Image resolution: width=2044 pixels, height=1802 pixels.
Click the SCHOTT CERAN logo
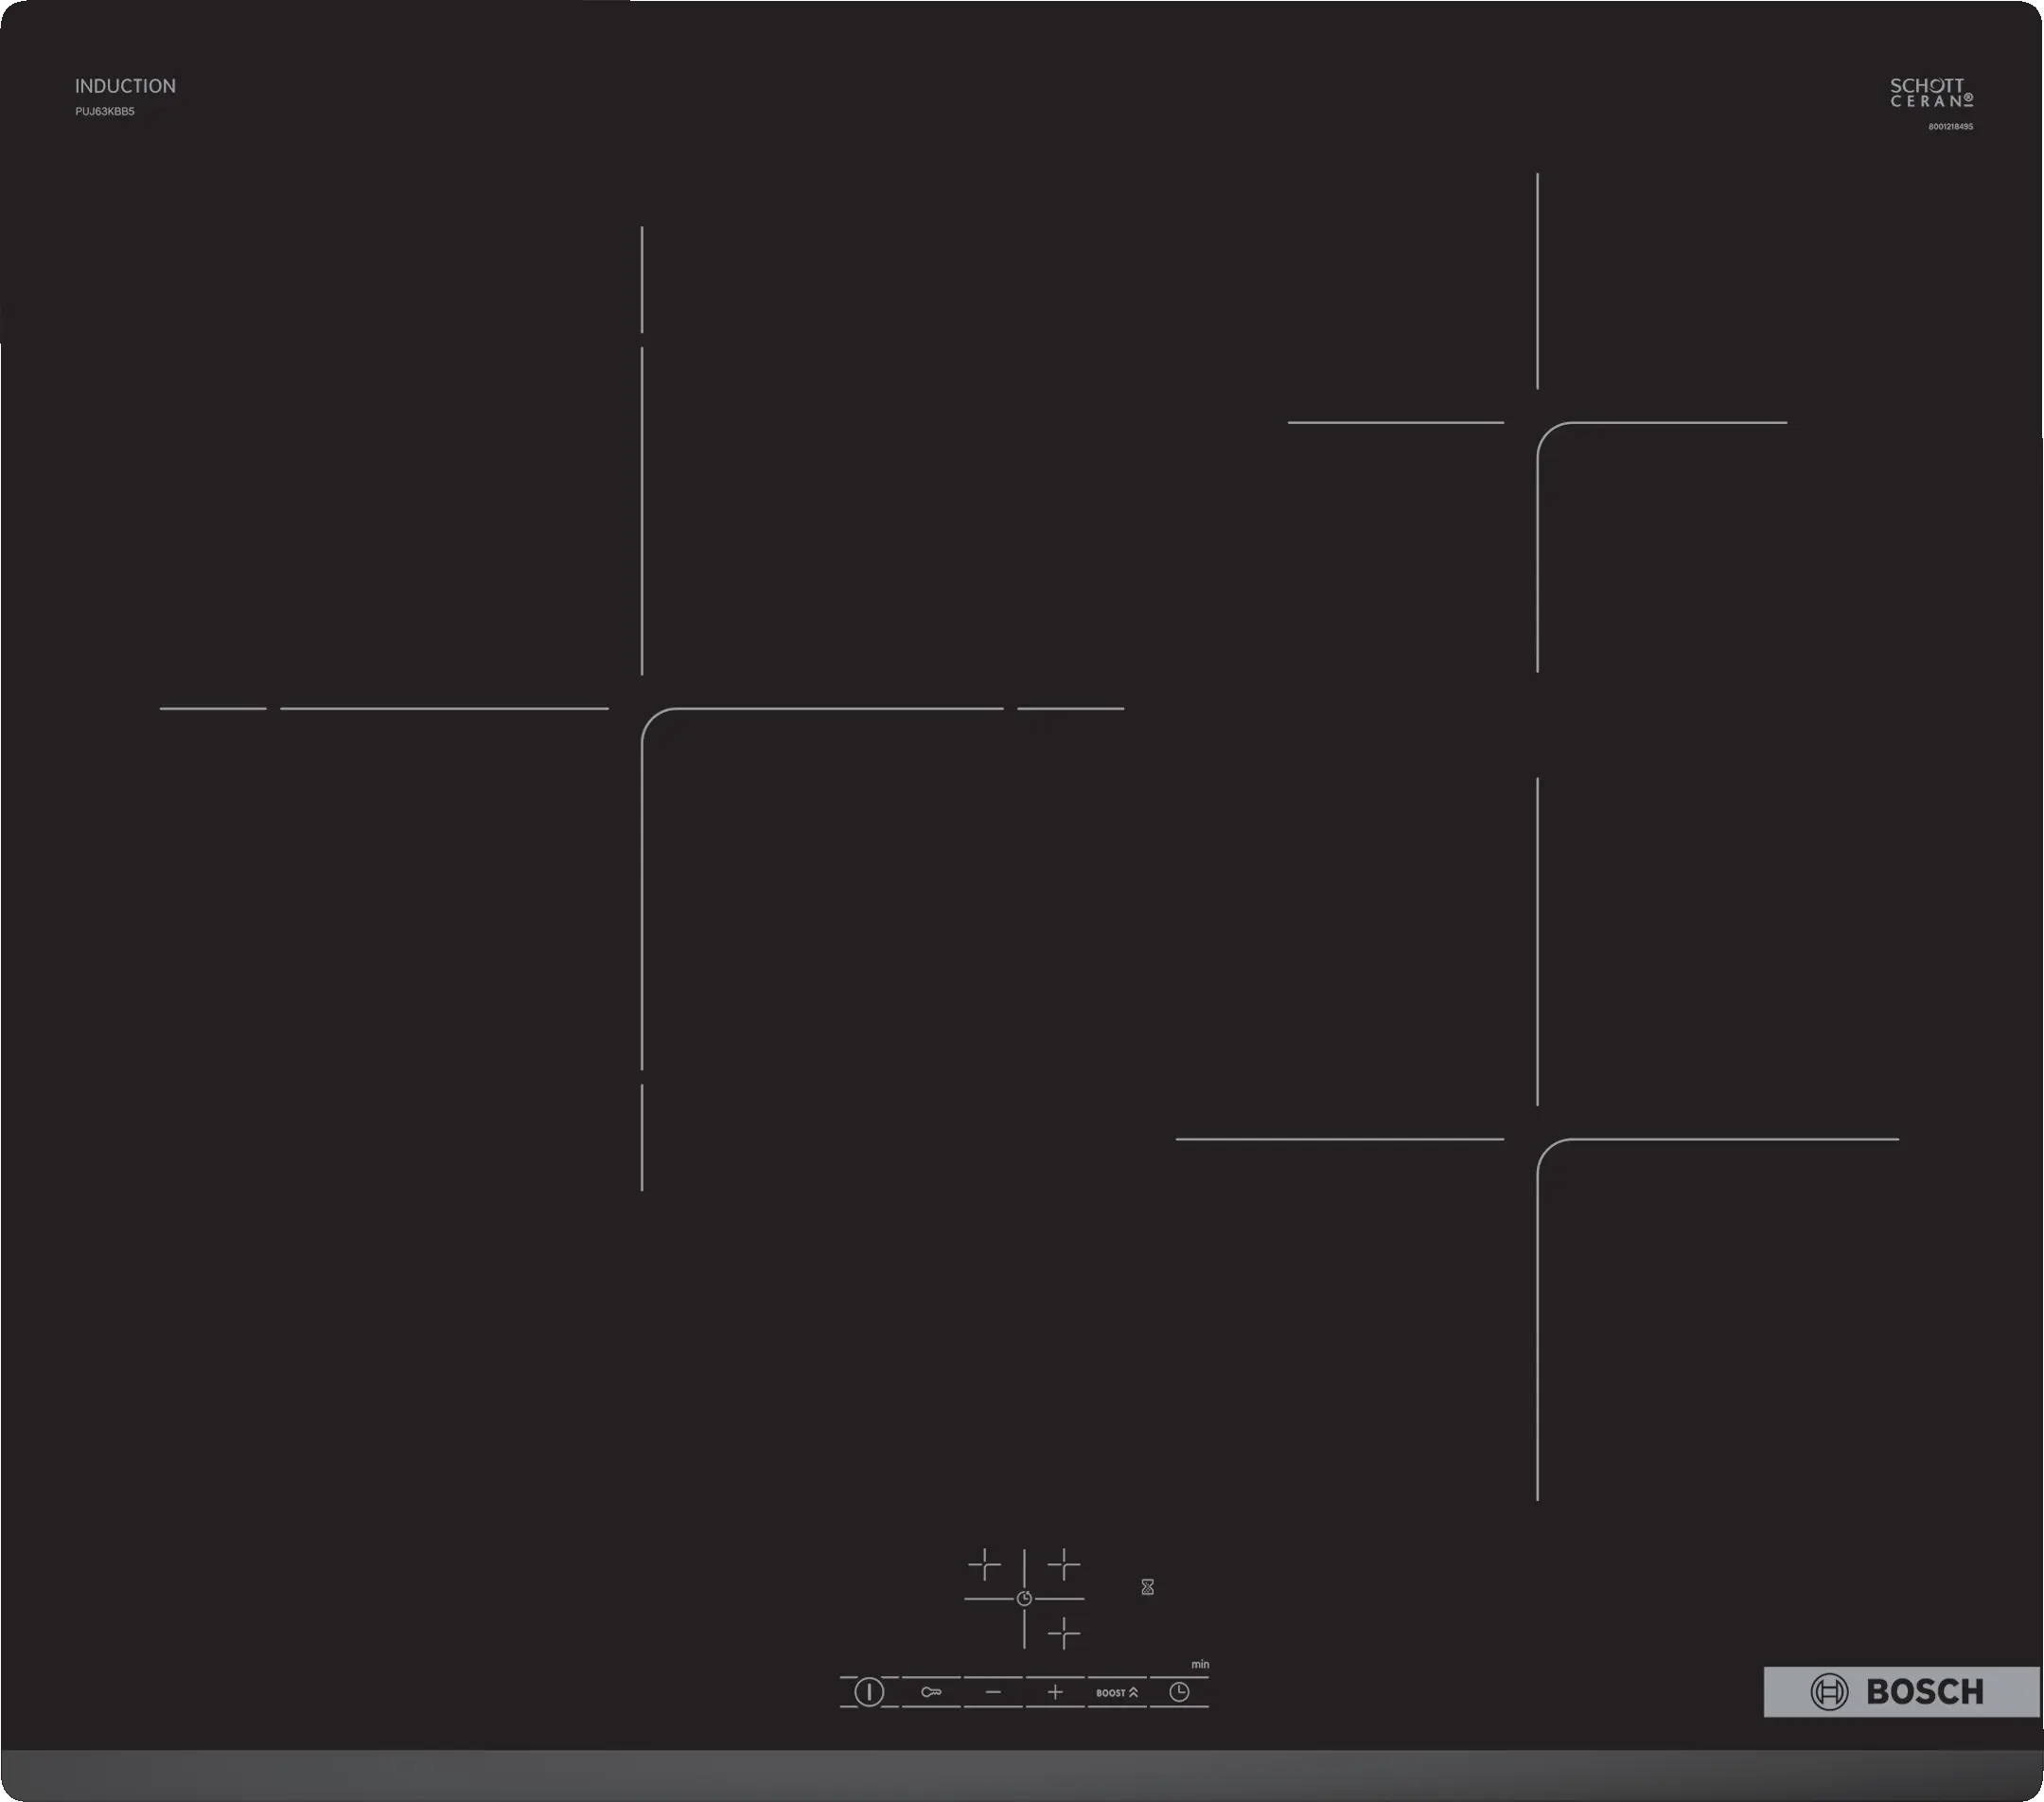(1930, 93)
